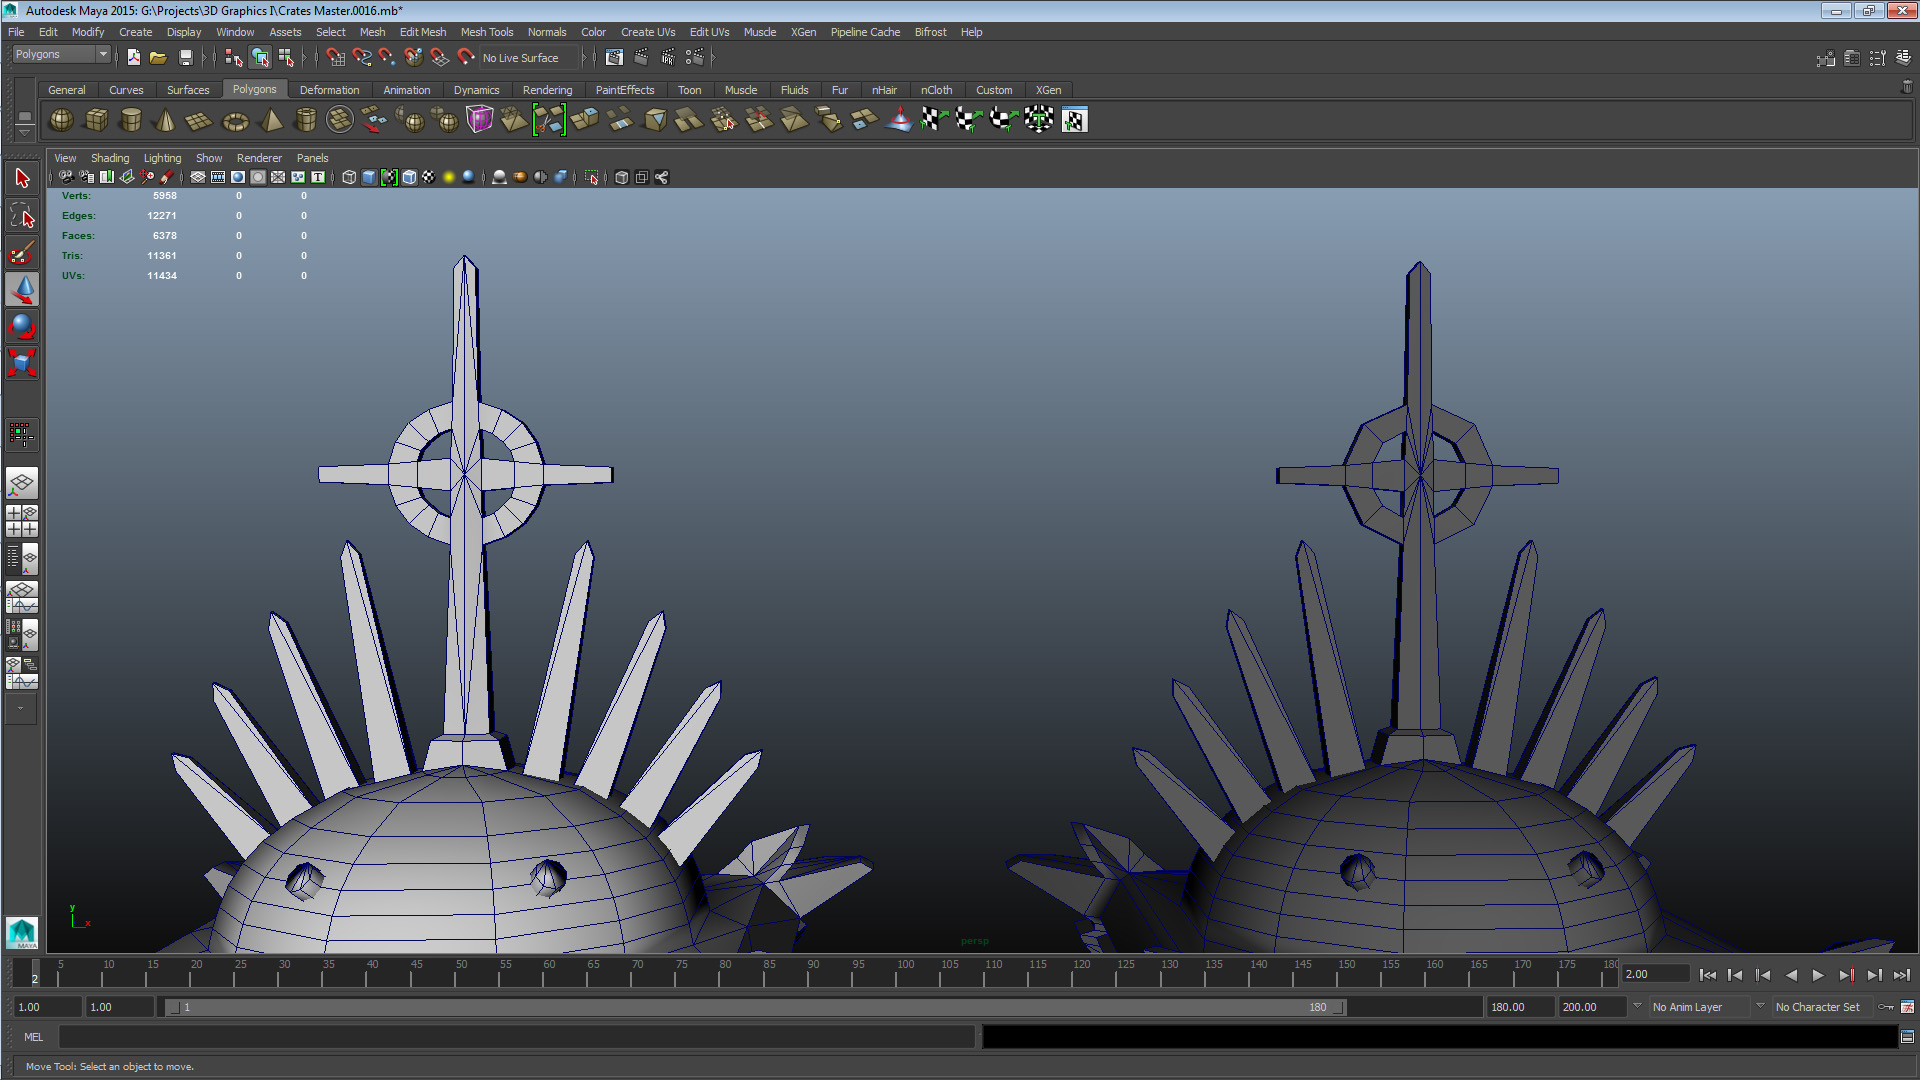Create a polygon sphere from the shelf
Viewport: 1920px width, 1080px height.
[x=61, y=120]
